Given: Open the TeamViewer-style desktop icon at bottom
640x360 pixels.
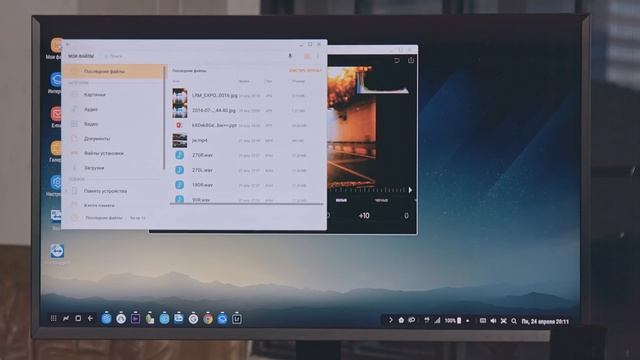Looking at the screenshot, I should click(x=57, y=251).
